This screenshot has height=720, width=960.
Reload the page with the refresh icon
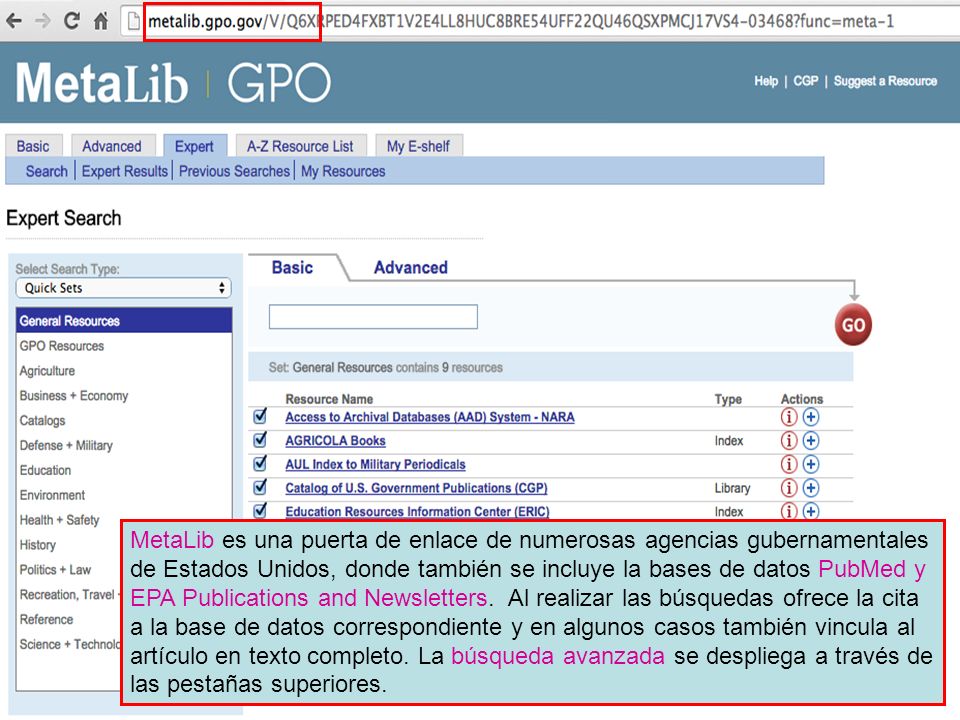point(72,21)
